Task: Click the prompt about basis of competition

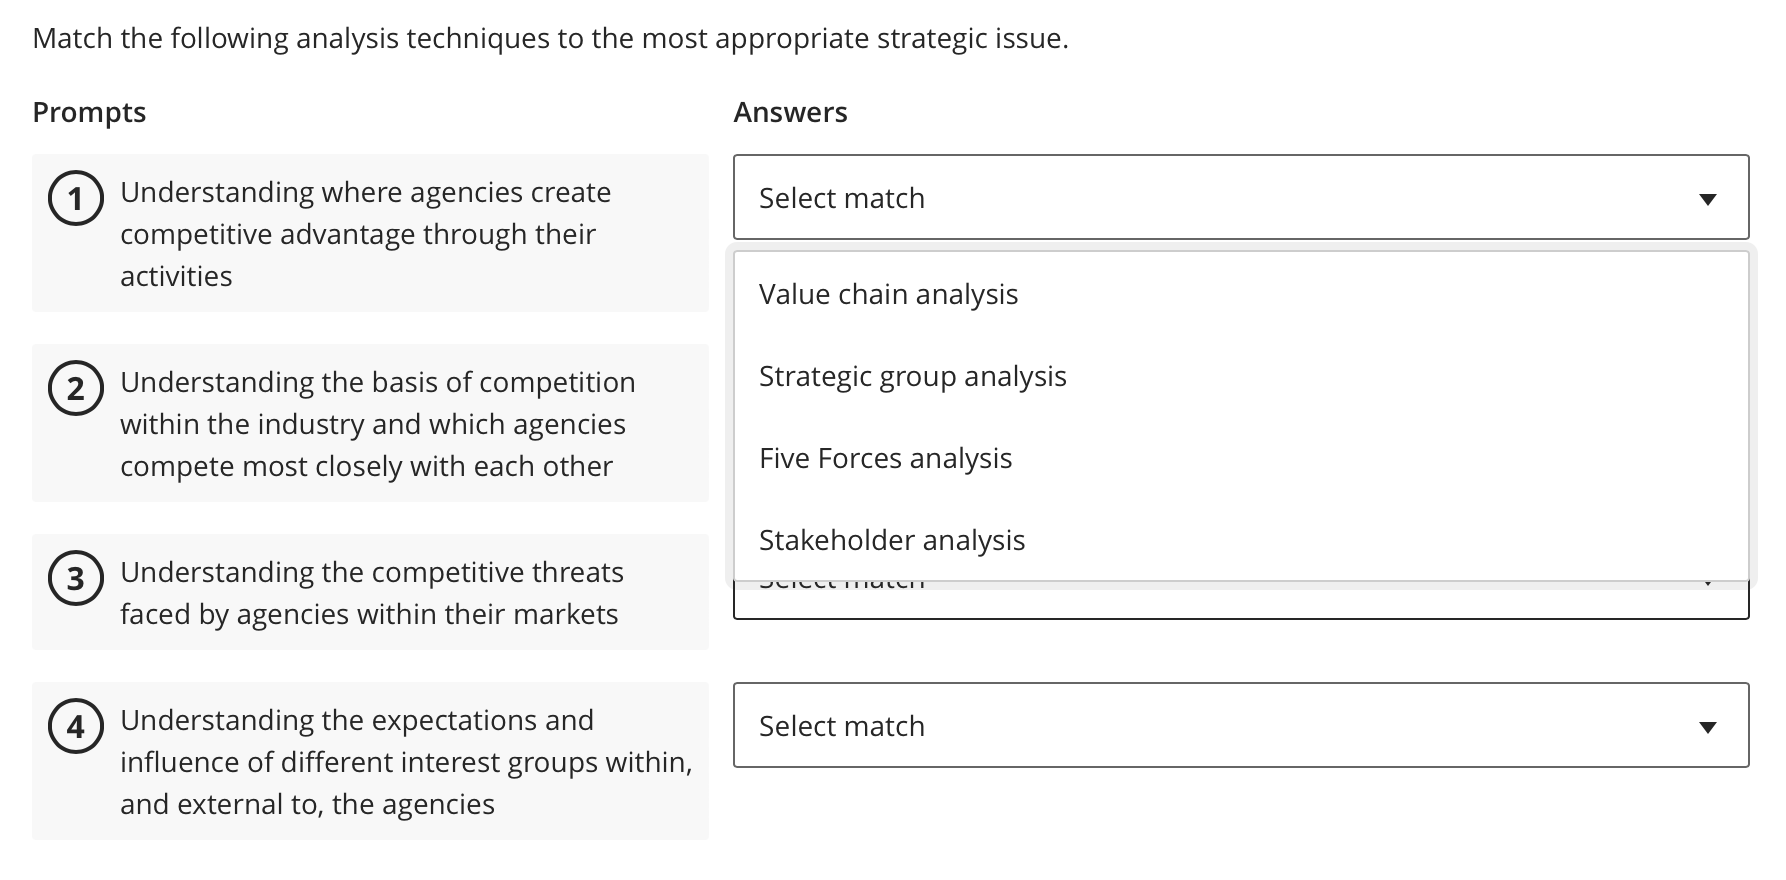Action: pos(378,424)
